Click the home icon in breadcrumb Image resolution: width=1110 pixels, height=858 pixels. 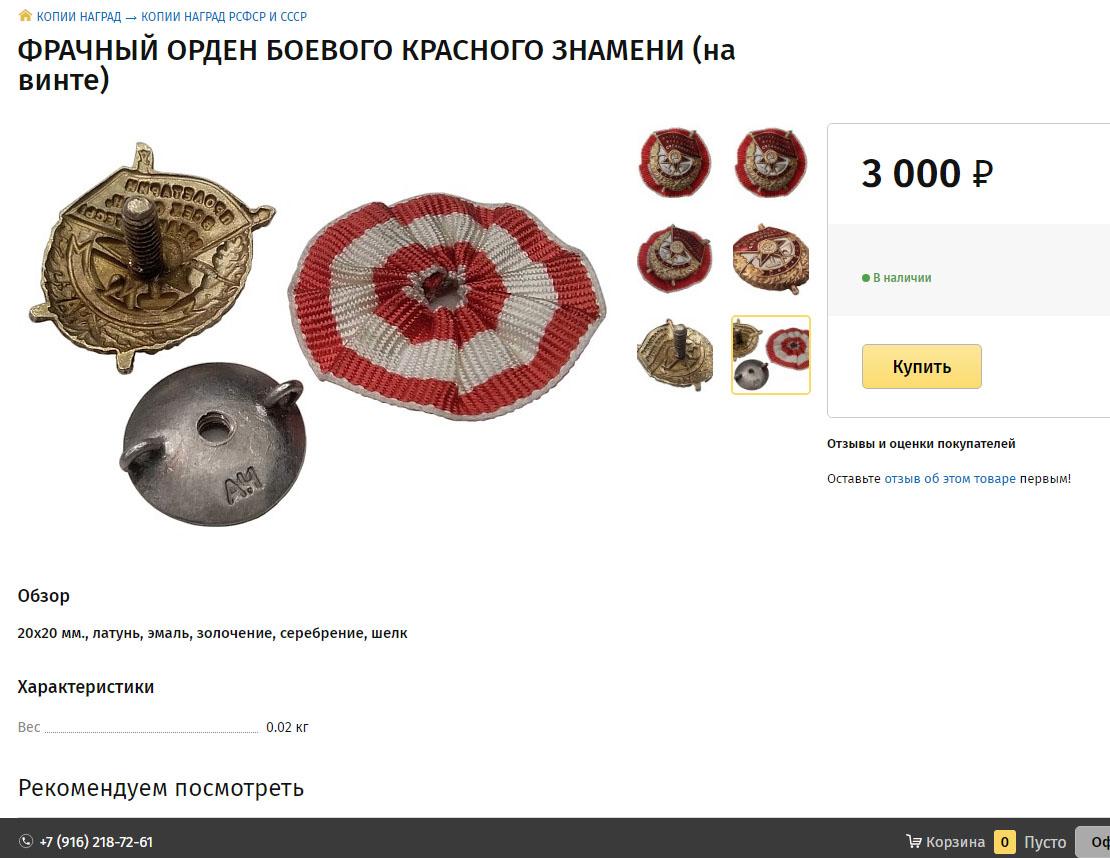coord(25,15)
